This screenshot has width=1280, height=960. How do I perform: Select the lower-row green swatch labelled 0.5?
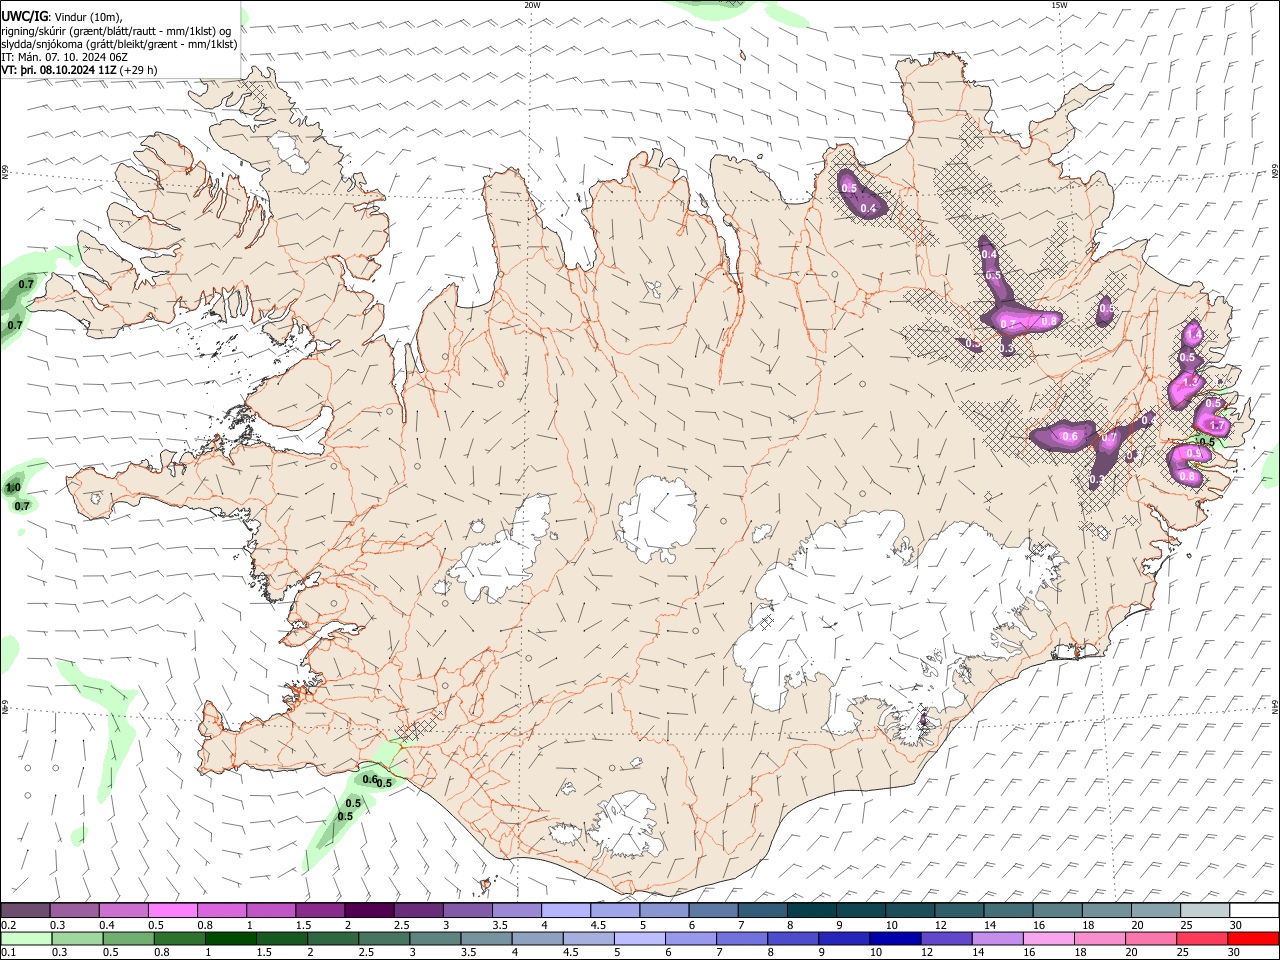pyautogui.click(x=128, y=938)
